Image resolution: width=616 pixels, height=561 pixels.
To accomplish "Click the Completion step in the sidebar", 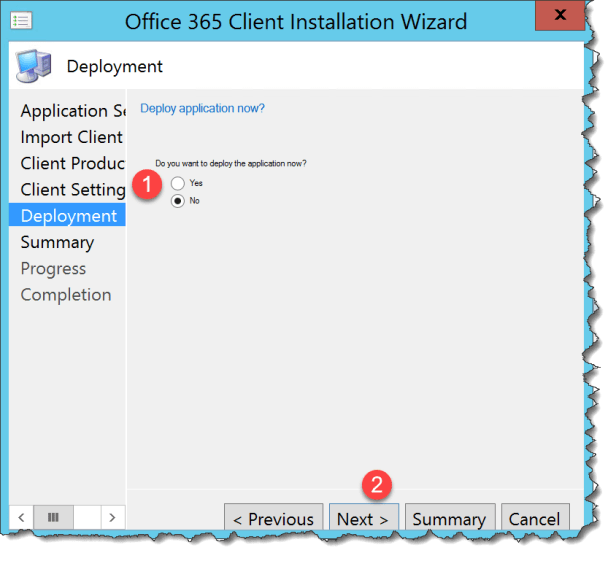I will coord(66,295).
